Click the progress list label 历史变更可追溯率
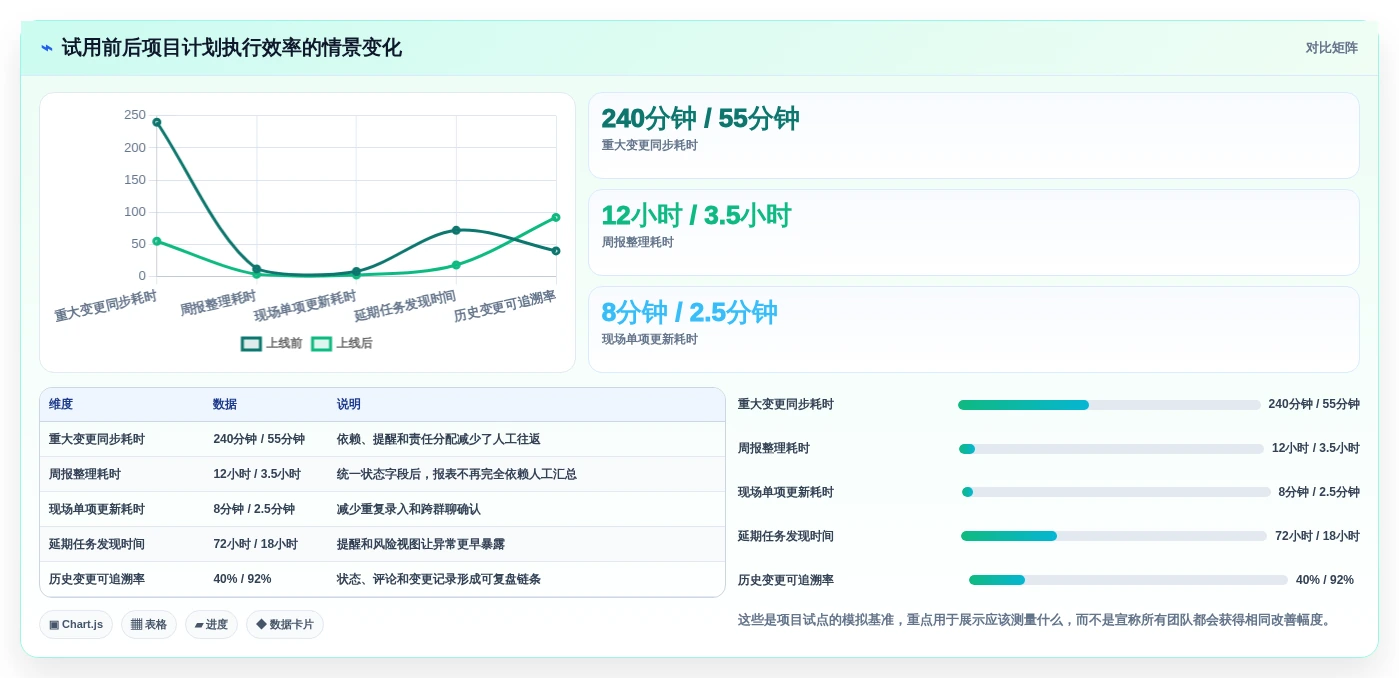Viewport: 1399px width, 678px height. pyautogui.click(x=786, y=580)
